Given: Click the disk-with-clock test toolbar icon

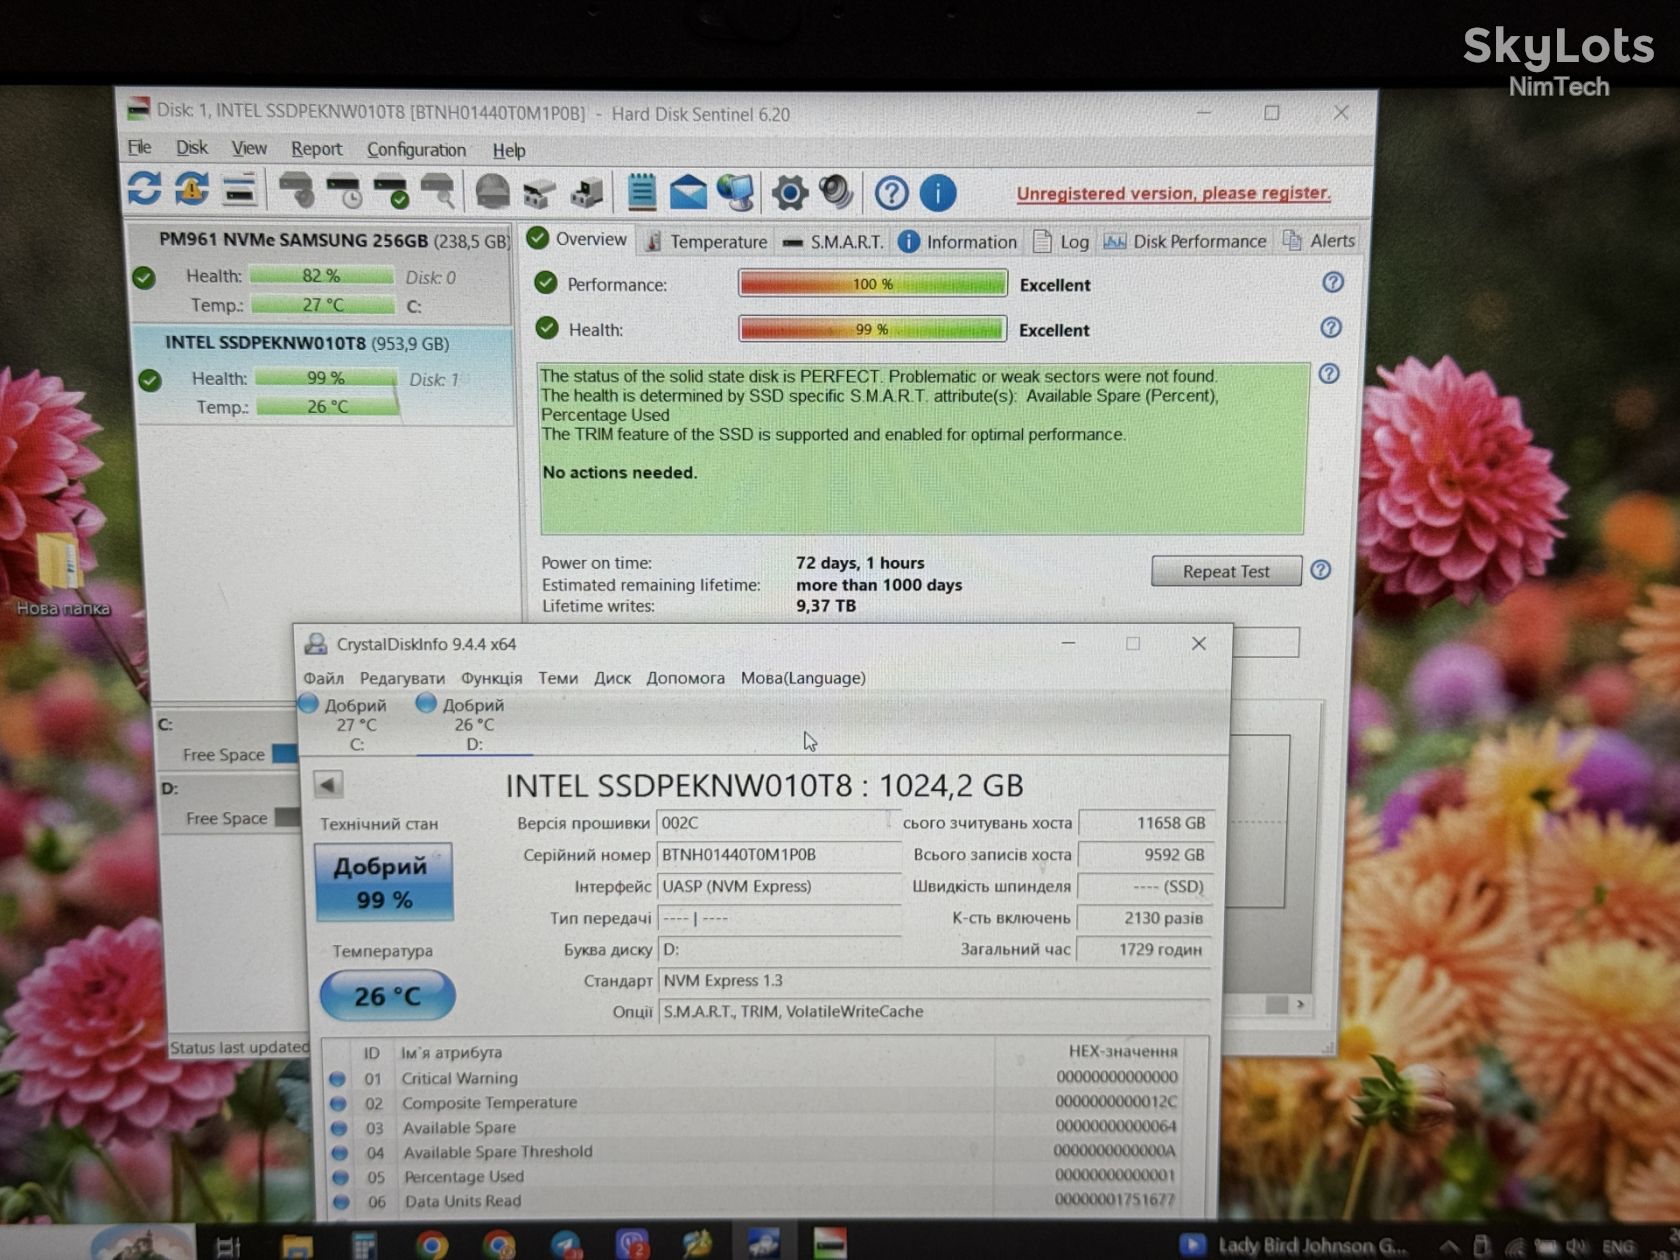Looking at the screenshot, I should pos(343,191).
